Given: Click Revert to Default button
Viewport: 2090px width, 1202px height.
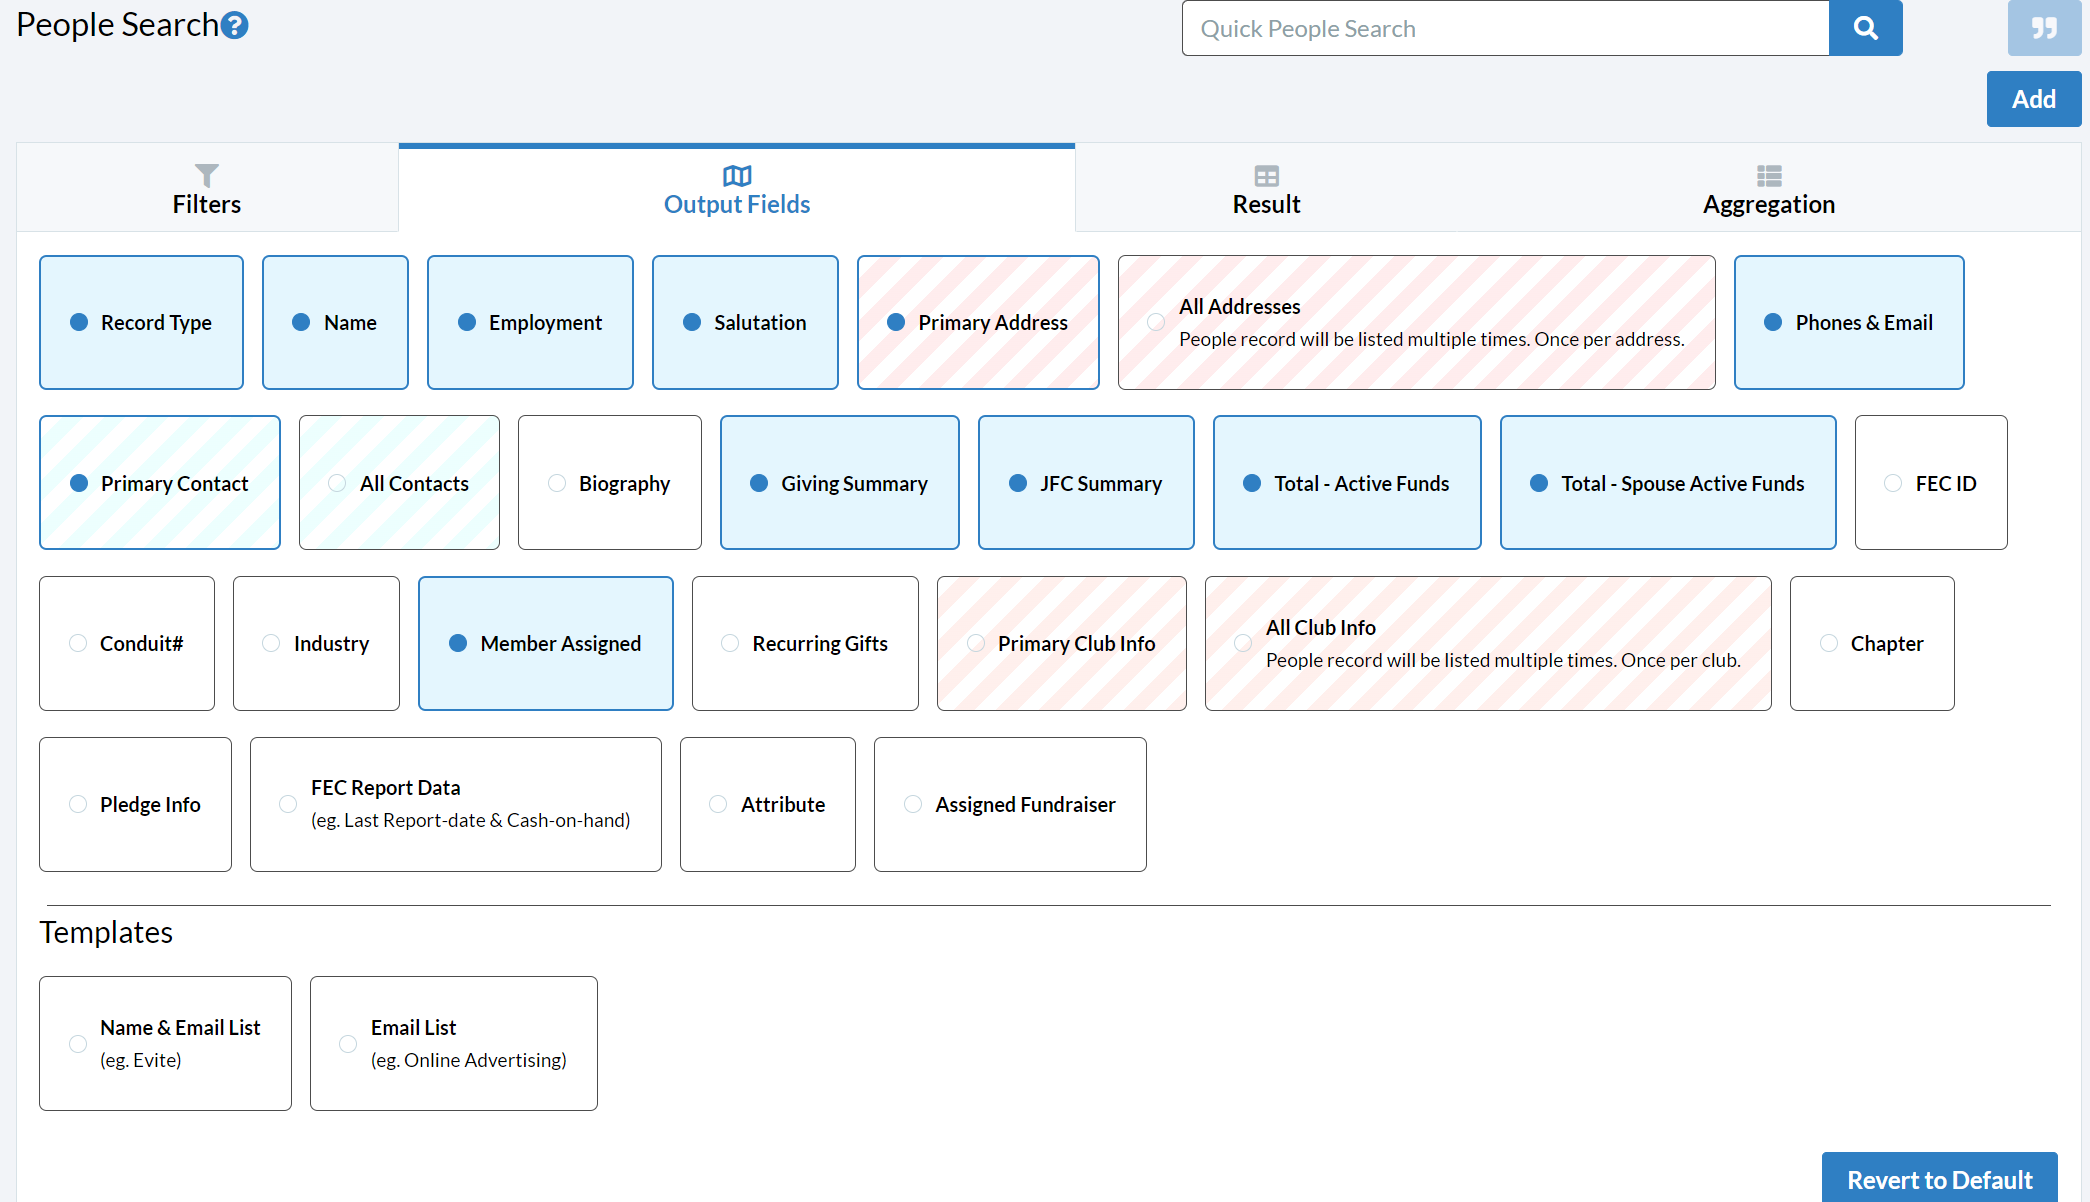Looking at the screenshot, I should 1939,1179.
